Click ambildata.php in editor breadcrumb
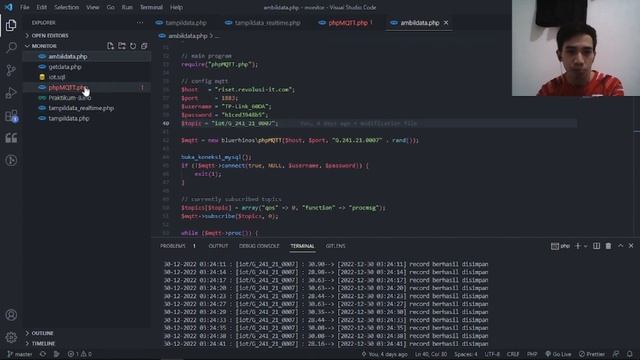The height and width of the screenshot is (360, 640). [x=187, y=36]
